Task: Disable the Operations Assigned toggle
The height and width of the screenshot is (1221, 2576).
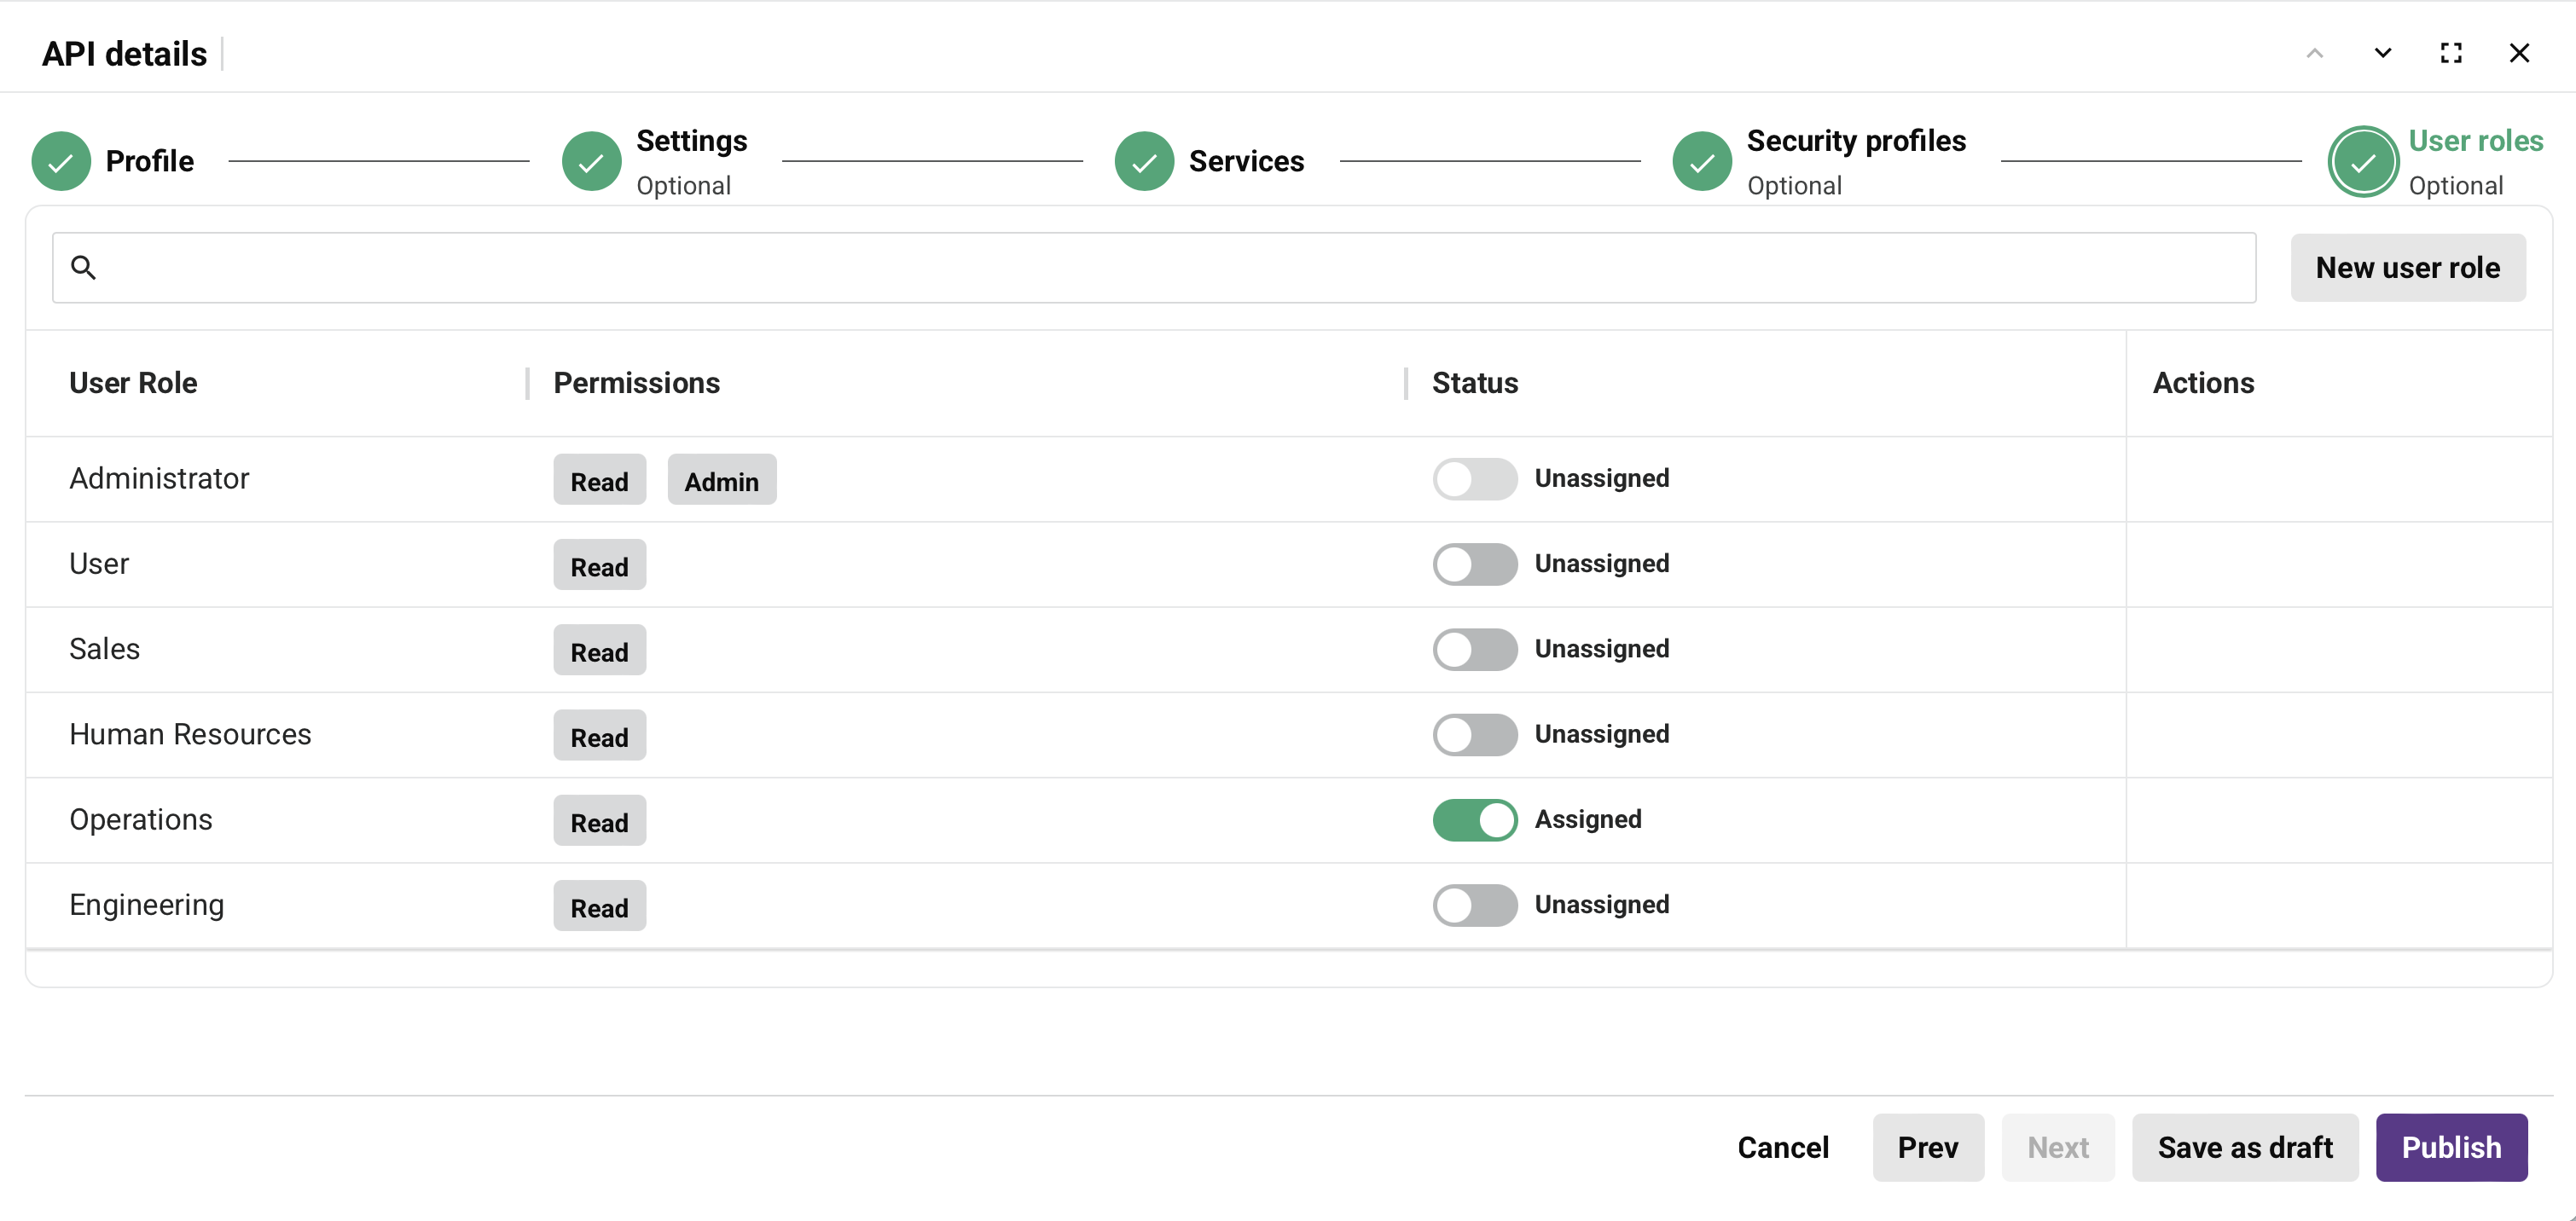Action: 1474,820
